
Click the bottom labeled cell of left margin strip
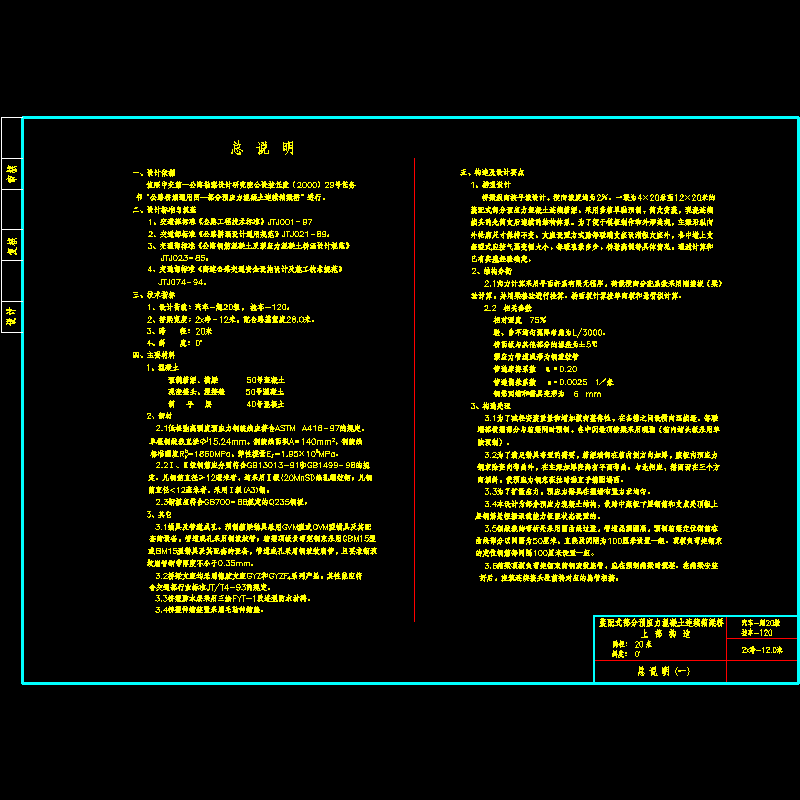coord(11,315)
